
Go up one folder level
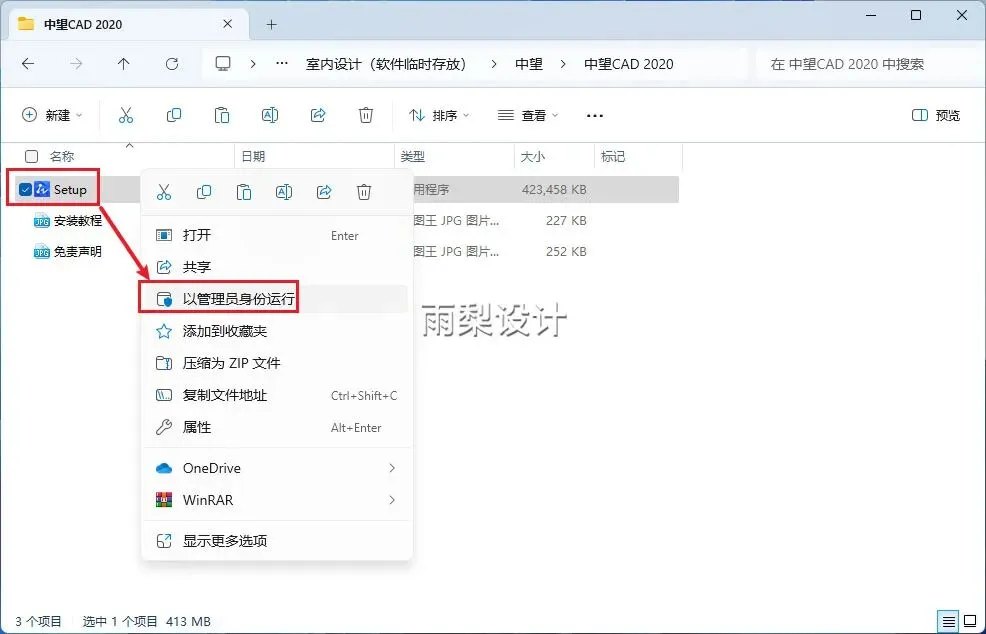click(x=123, y=64)
